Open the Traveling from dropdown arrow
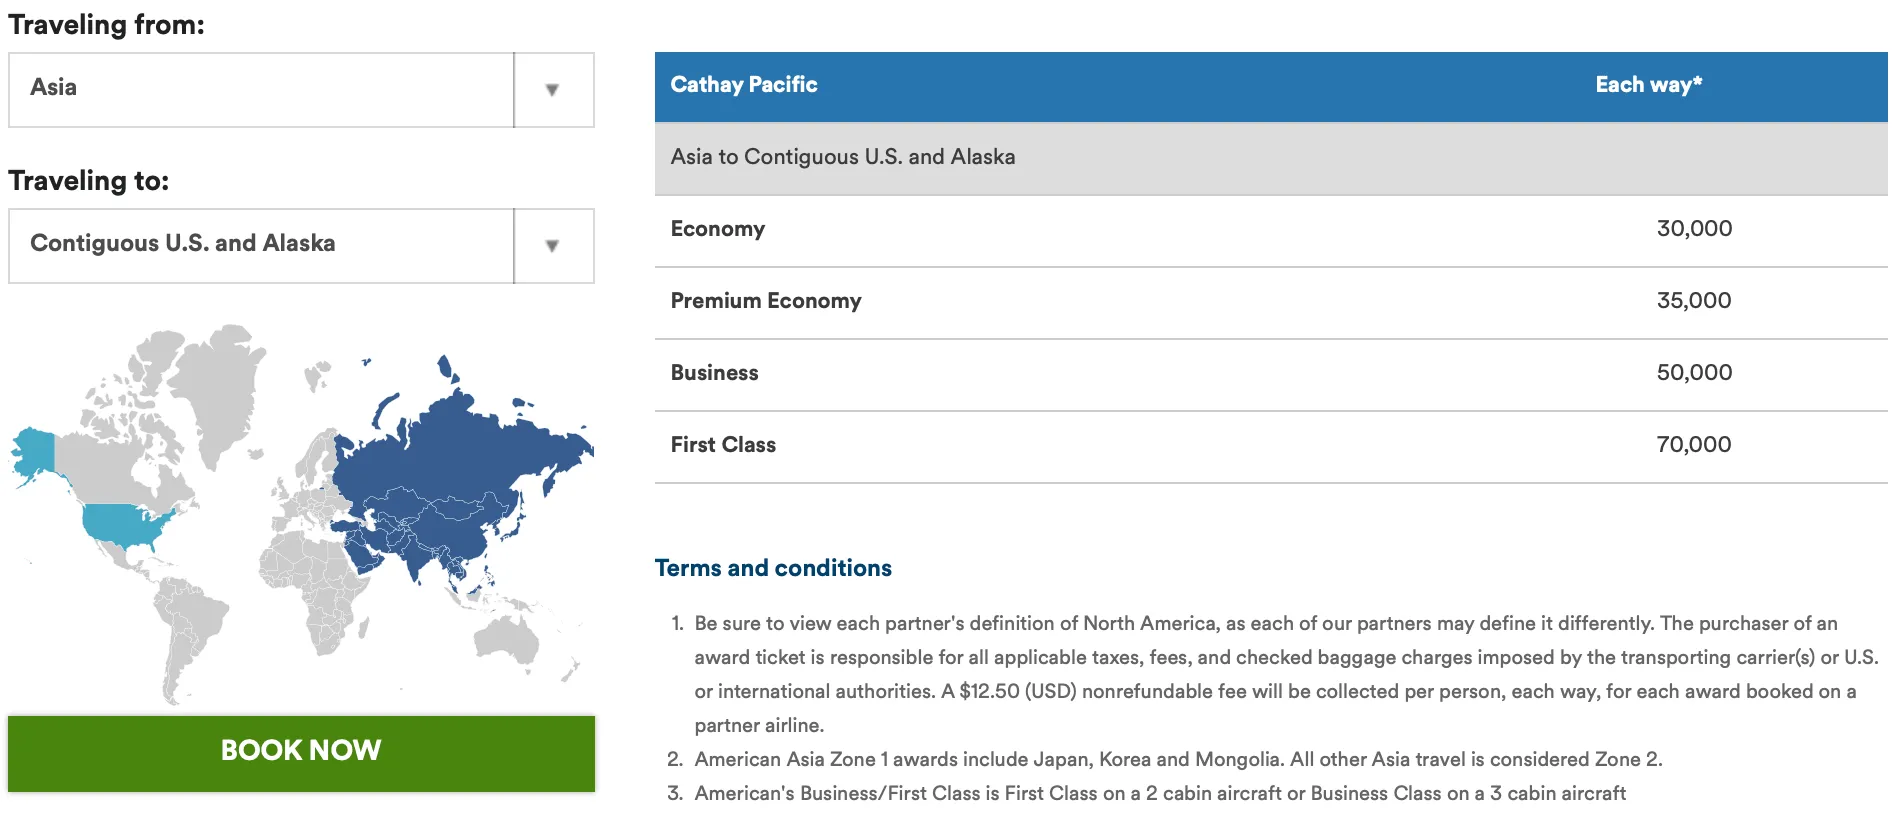This screenshot has width=1900, height=816. (553, 90)
